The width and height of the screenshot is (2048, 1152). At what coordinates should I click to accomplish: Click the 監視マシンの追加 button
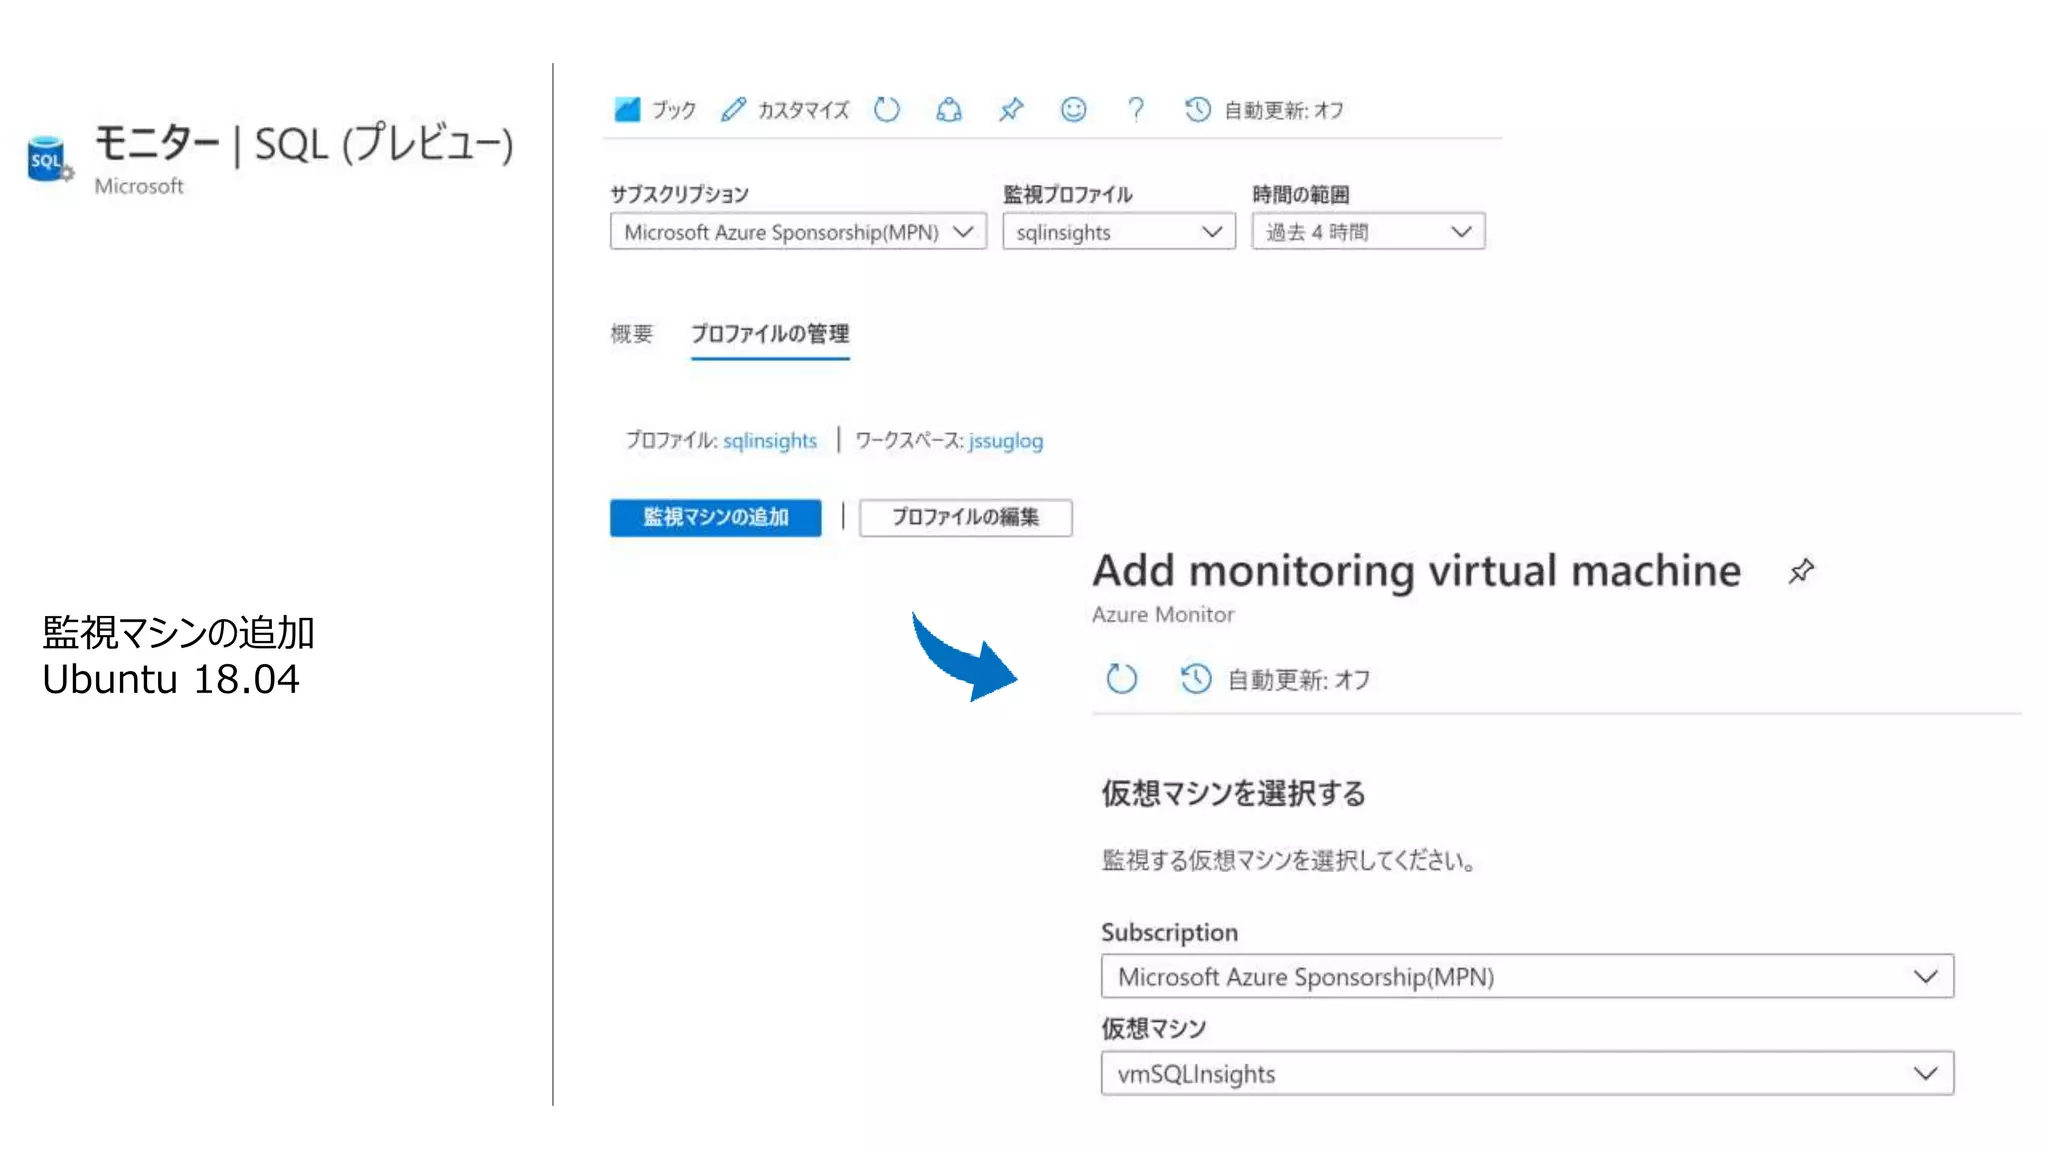coord(715,517)
